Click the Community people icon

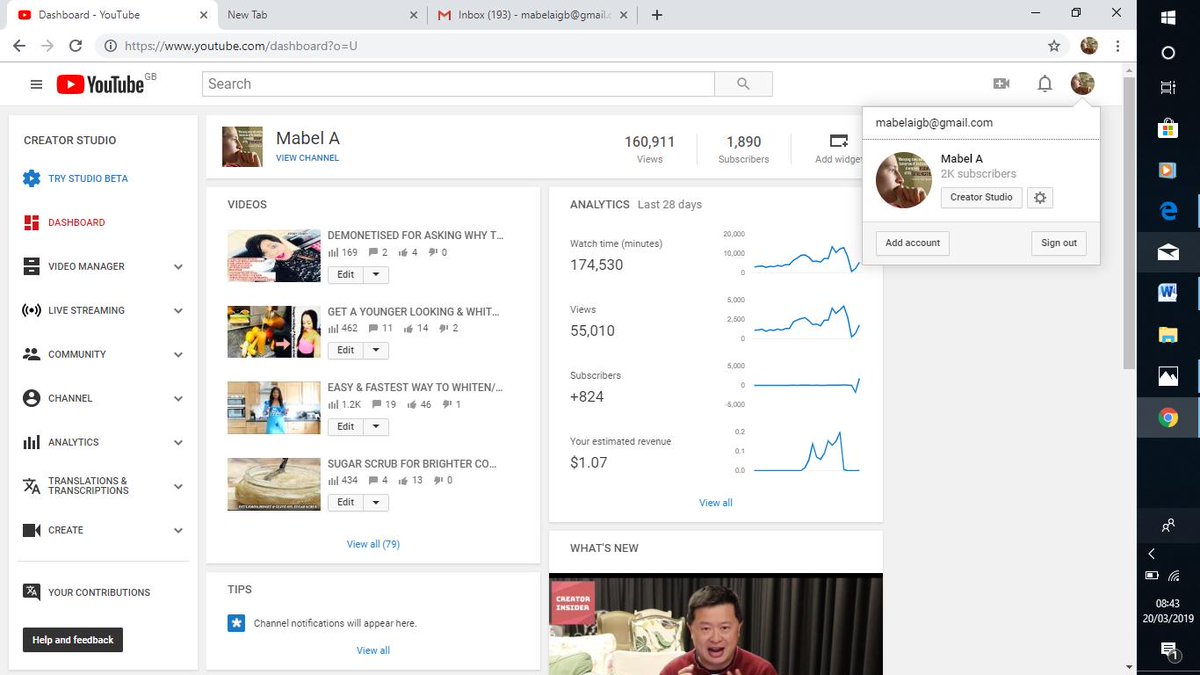point(31,355)
